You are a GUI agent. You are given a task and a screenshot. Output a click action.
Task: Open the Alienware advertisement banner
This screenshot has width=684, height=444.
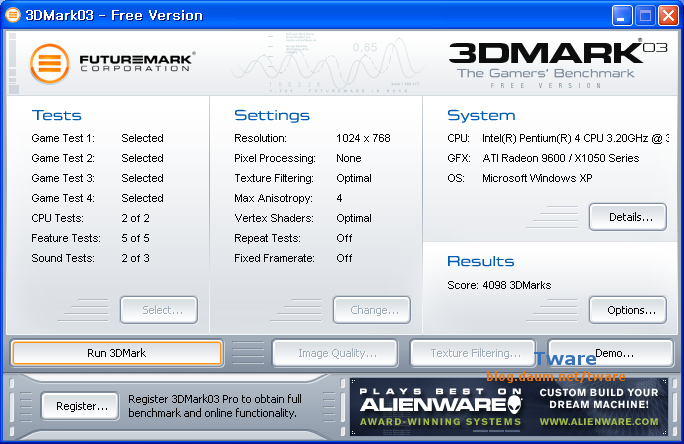click(509, 406)
